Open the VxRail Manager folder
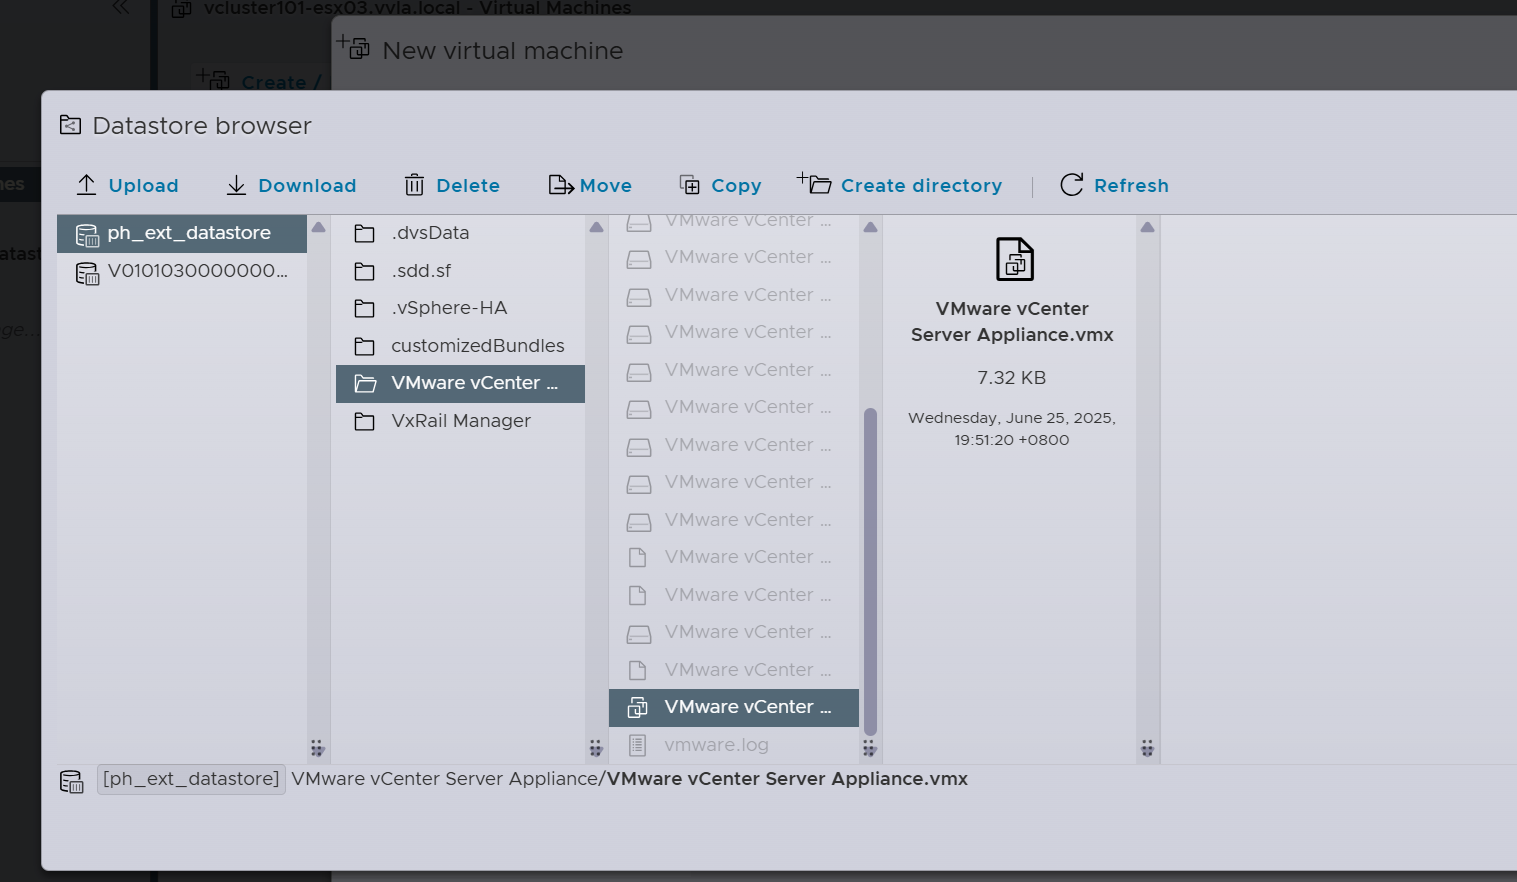1517x882 pixels. tap(460, 421)
